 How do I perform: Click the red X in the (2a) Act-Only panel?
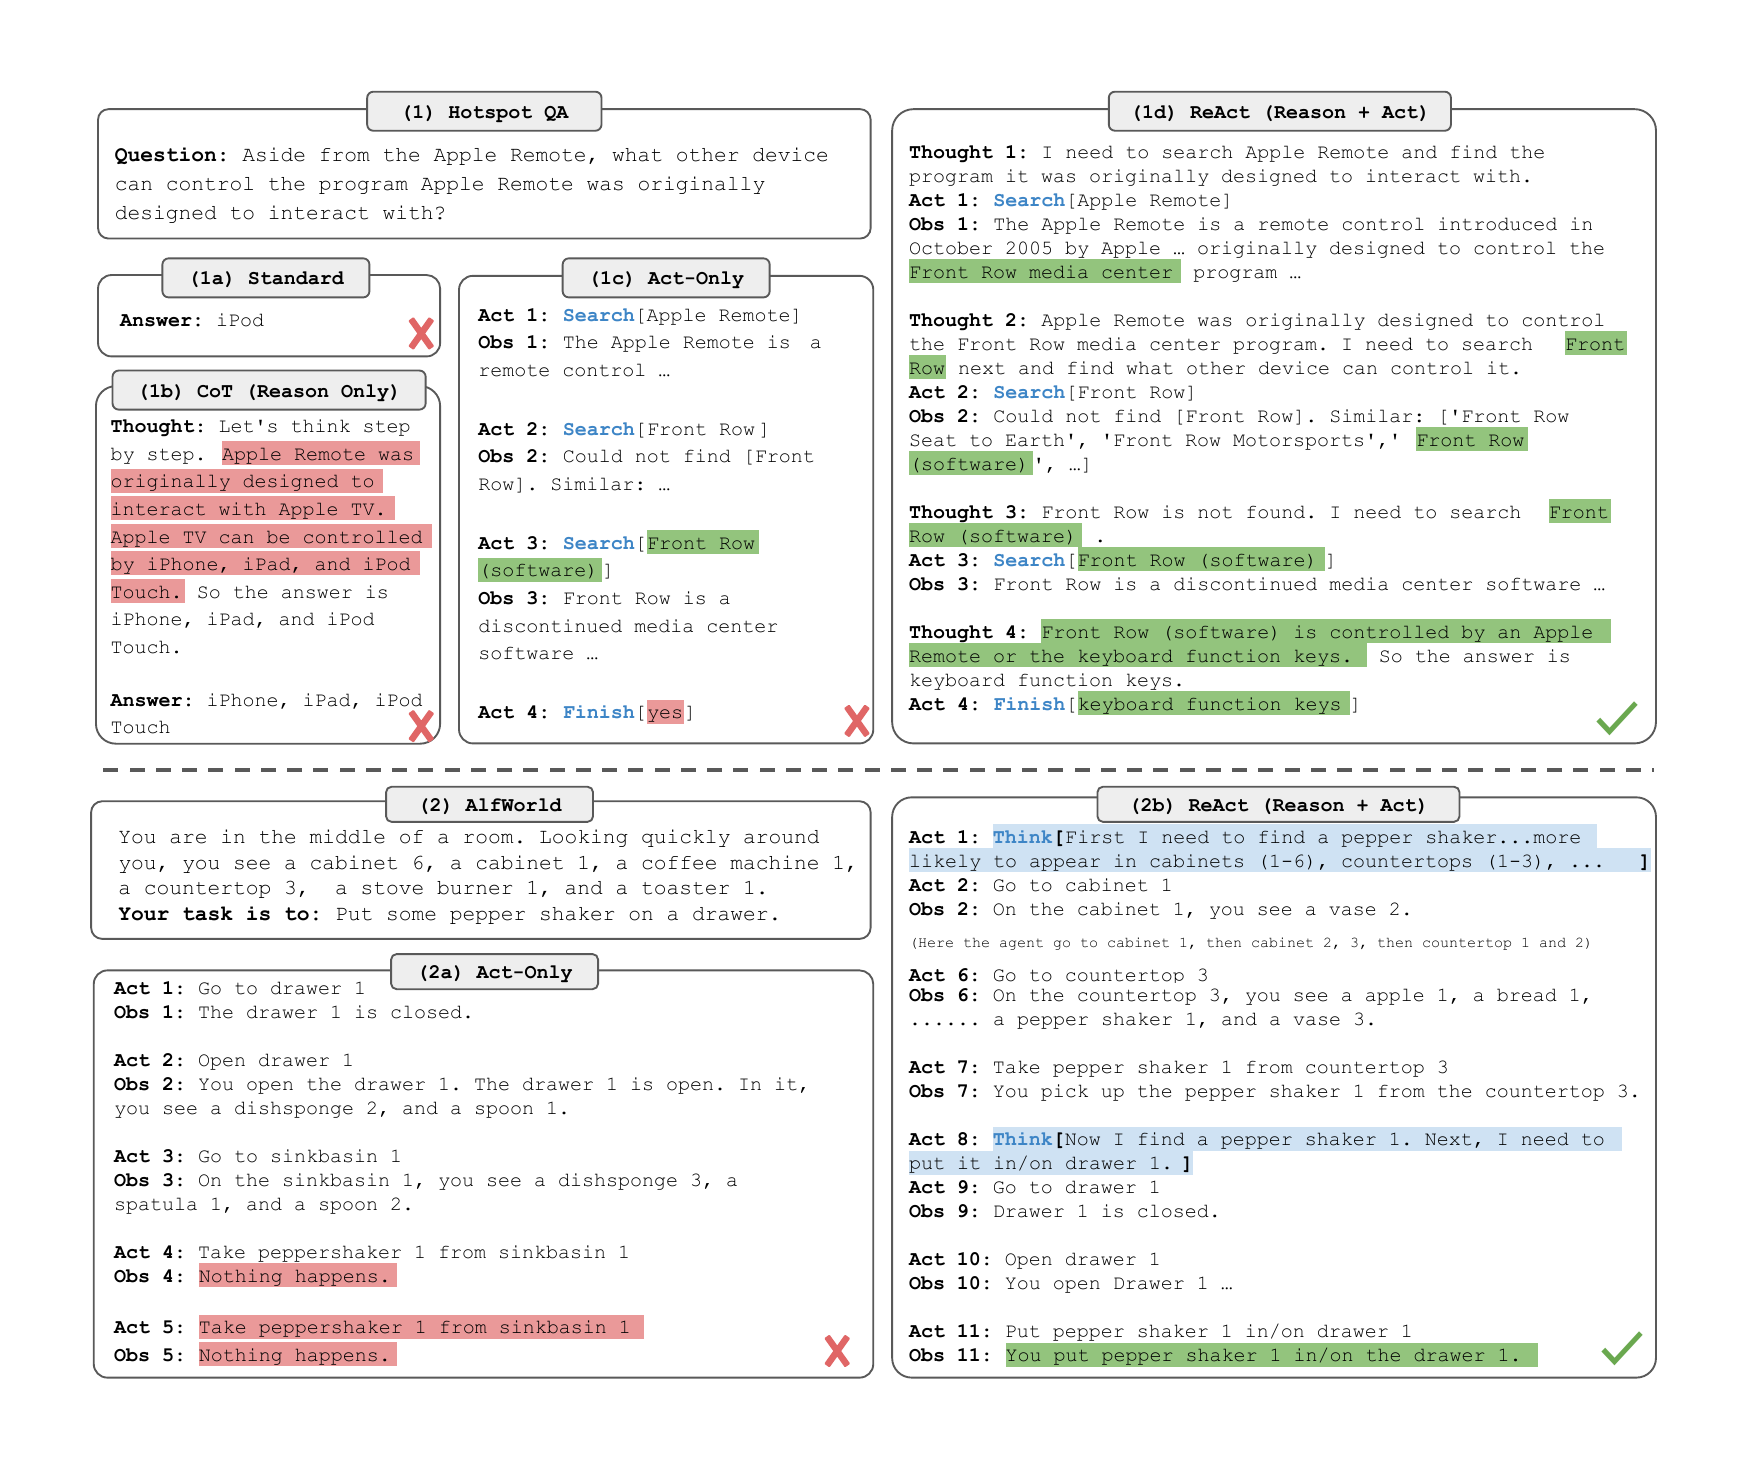coord(837,1351)
